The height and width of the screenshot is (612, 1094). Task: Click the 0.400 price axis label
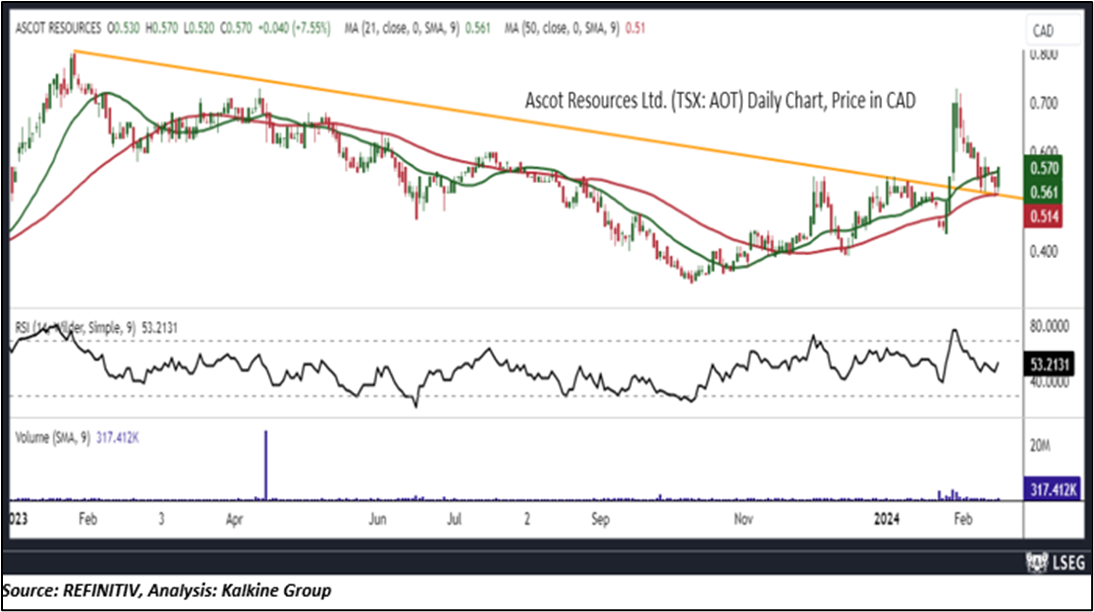click(1044, 251)
